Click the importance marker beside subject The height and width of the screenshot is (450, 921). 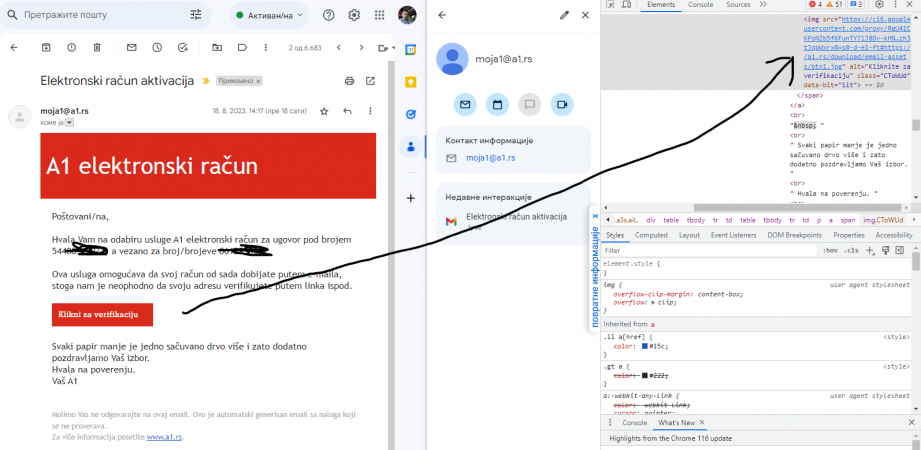pos(206,81)
